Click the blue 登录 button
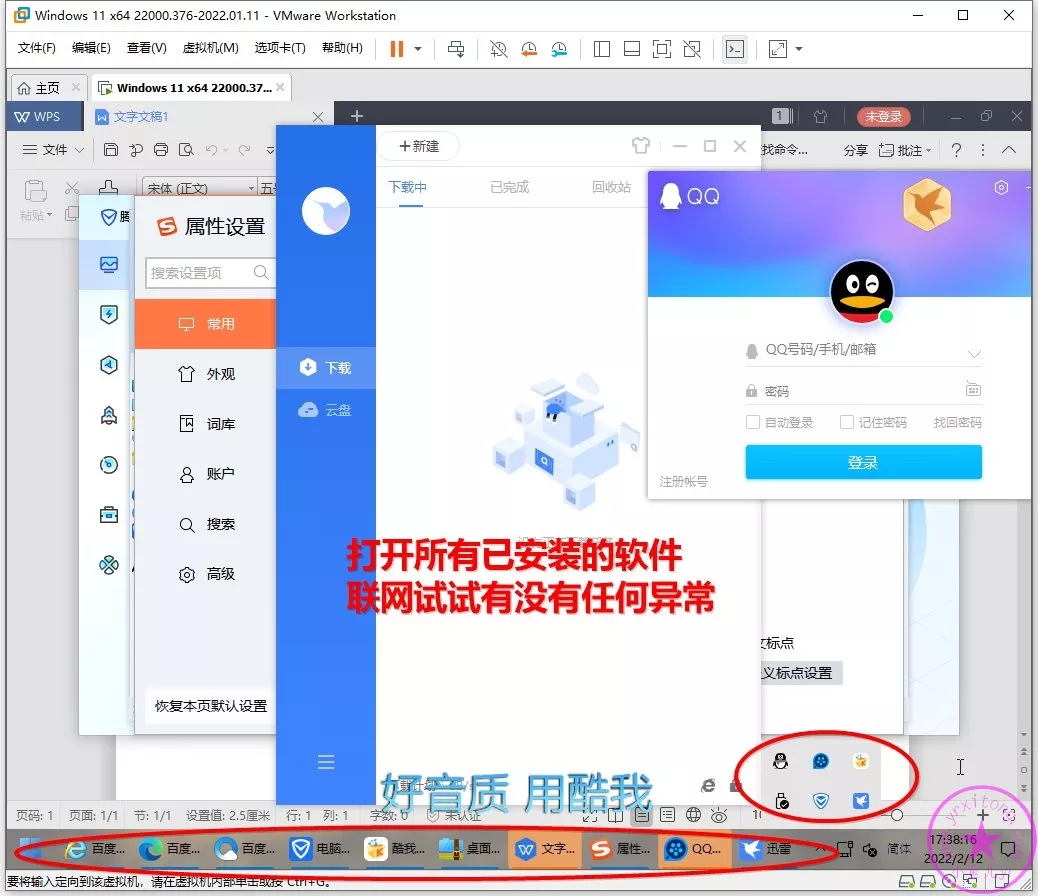 coord(863,462)
